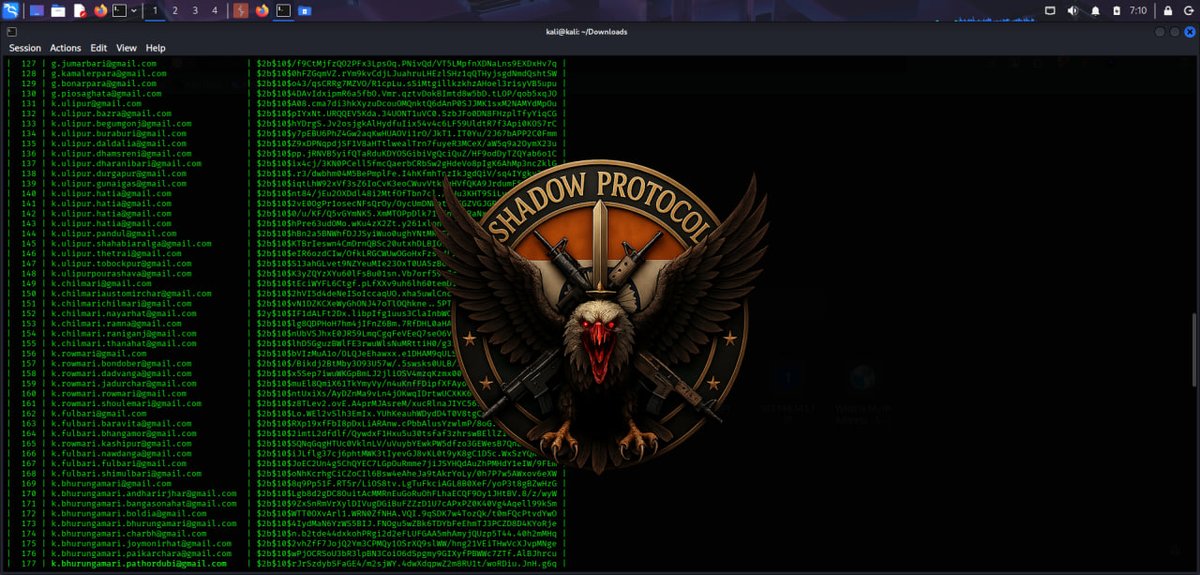Image resolution: width=1200 pixels, height=575 pixels.
Task: Open the Help menu
Action: click(155, 48)
